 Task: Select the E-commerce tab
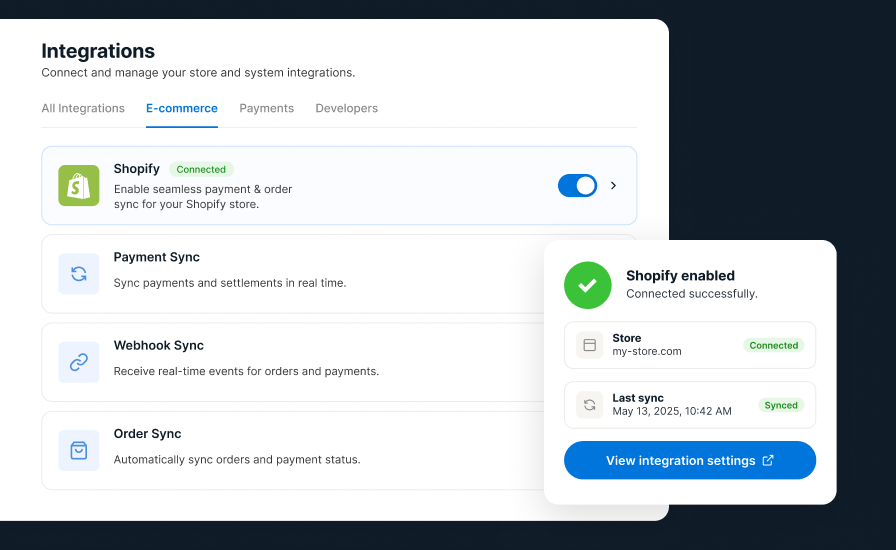(182, 108)
